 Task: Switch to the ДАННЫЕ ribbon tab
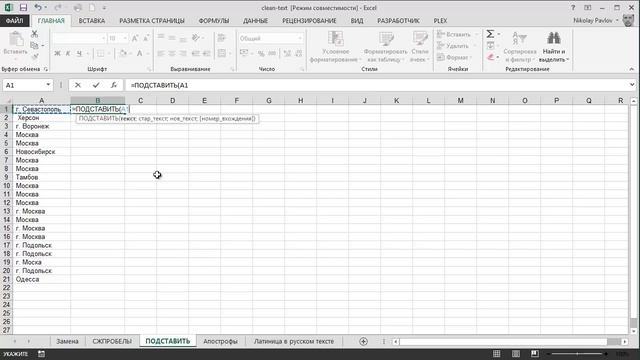(x=256, y=20)
